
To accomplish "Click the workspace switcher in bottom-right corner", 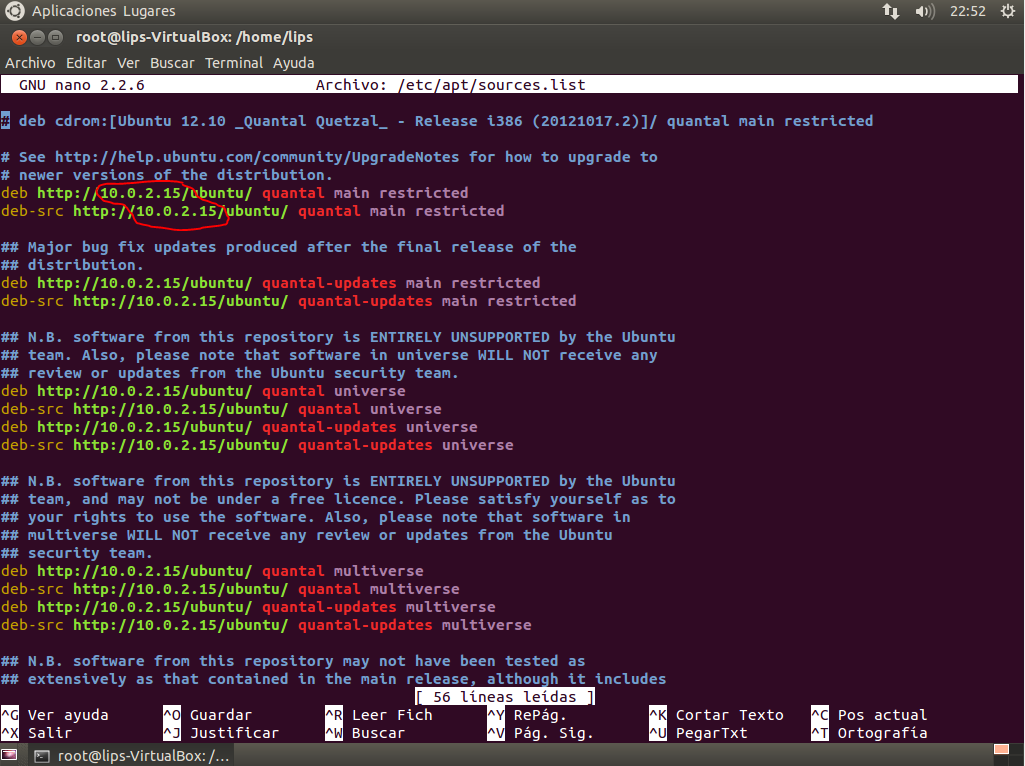I will pos(1001,750).
